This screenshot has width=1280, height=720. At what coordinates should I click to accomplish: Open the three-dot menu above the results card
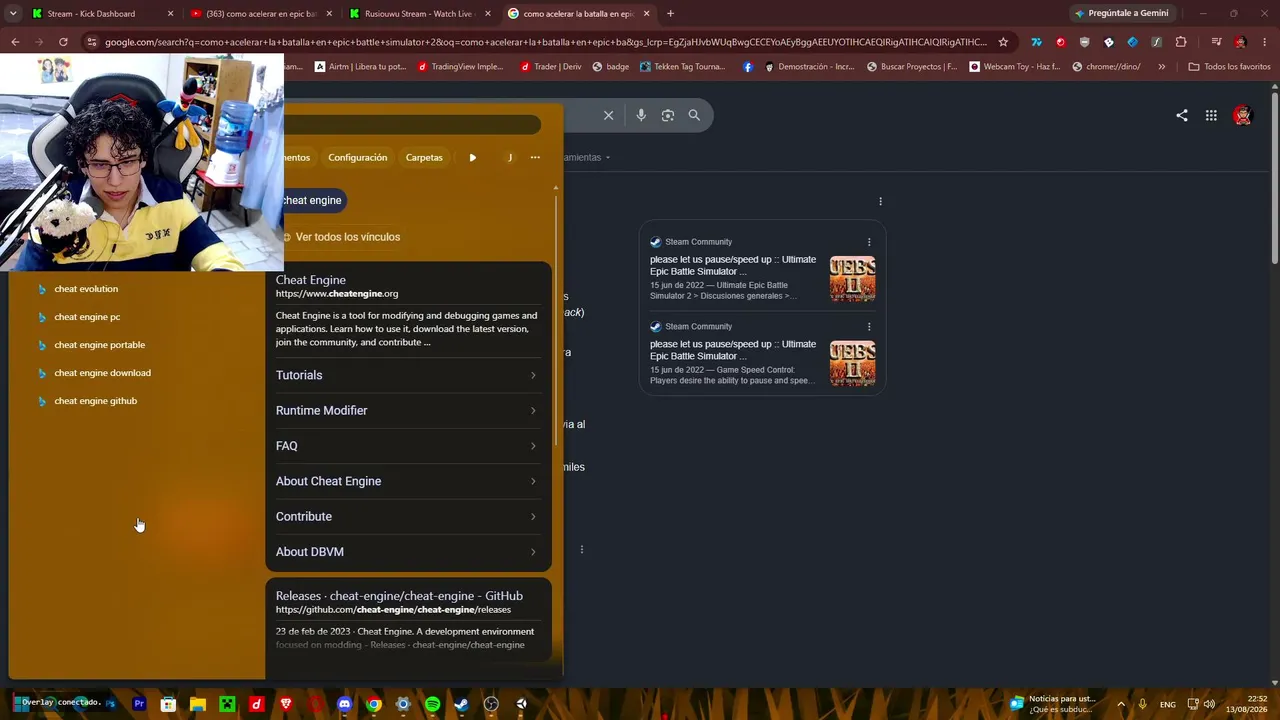click(x=880, y=201)
